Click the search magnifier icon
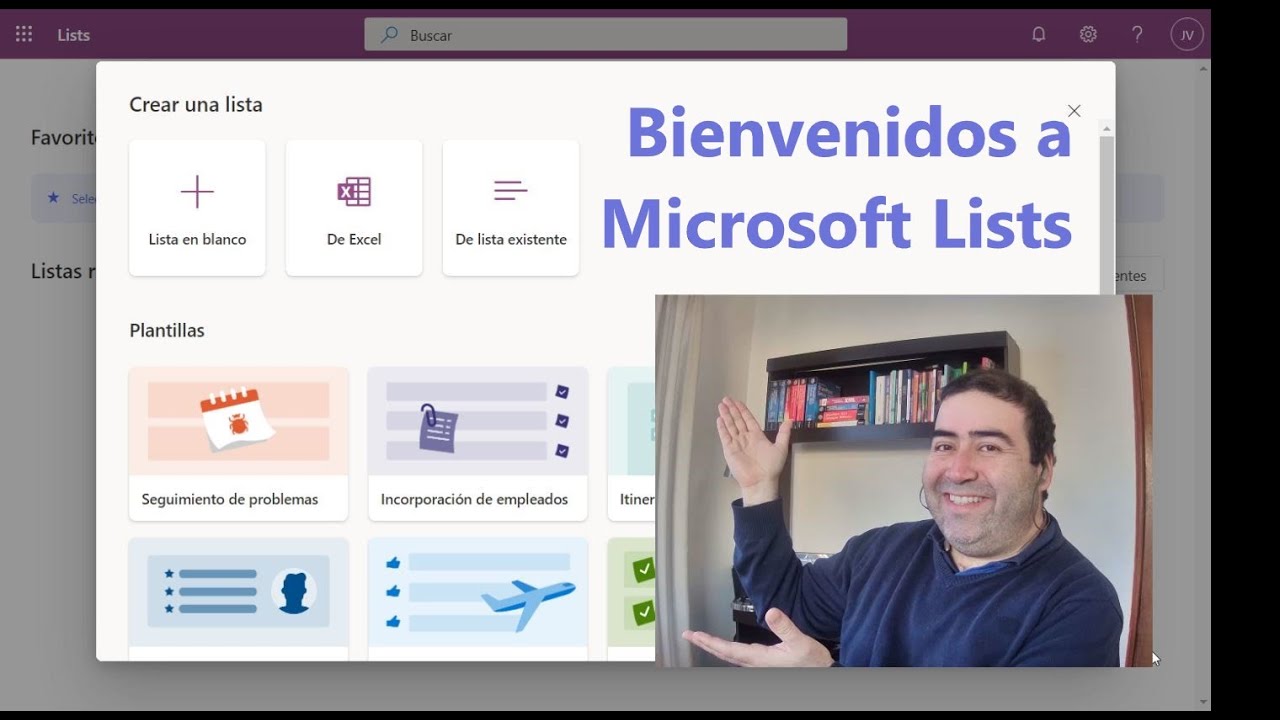This screenshot has width=1280, height=720. click(x=388, y=34)
